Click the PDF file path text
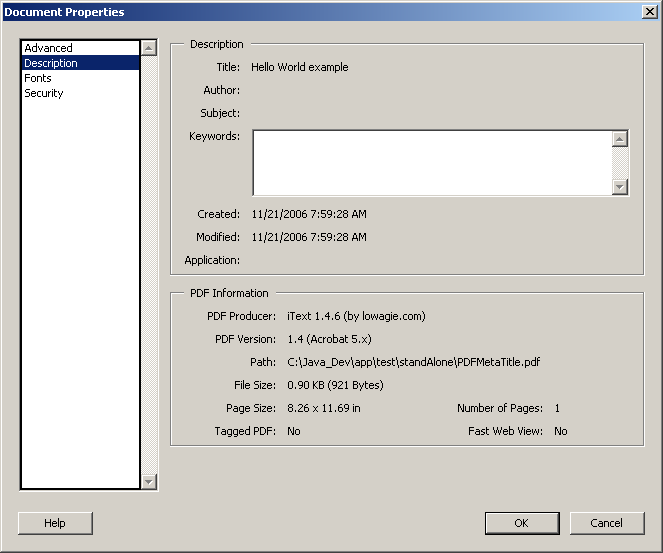Viewport: 663px width, 553px height. pyautogui.click(x=414, y=362)
